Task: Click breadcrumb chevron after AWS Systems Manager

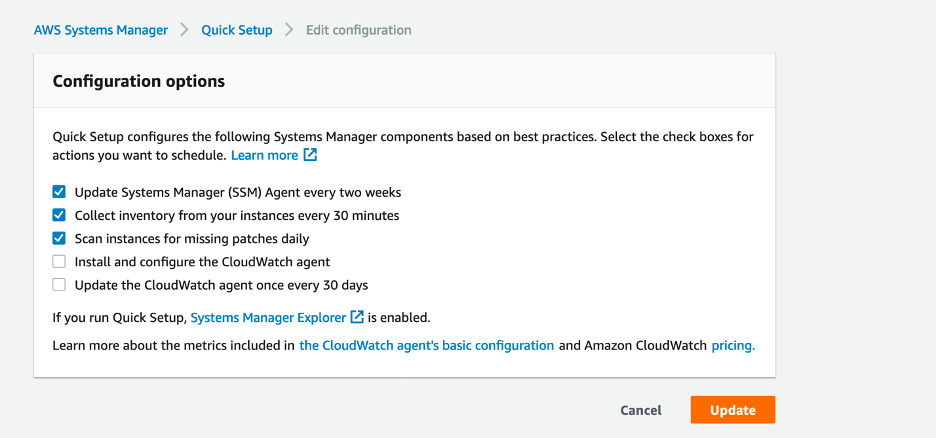Action: 184,30
